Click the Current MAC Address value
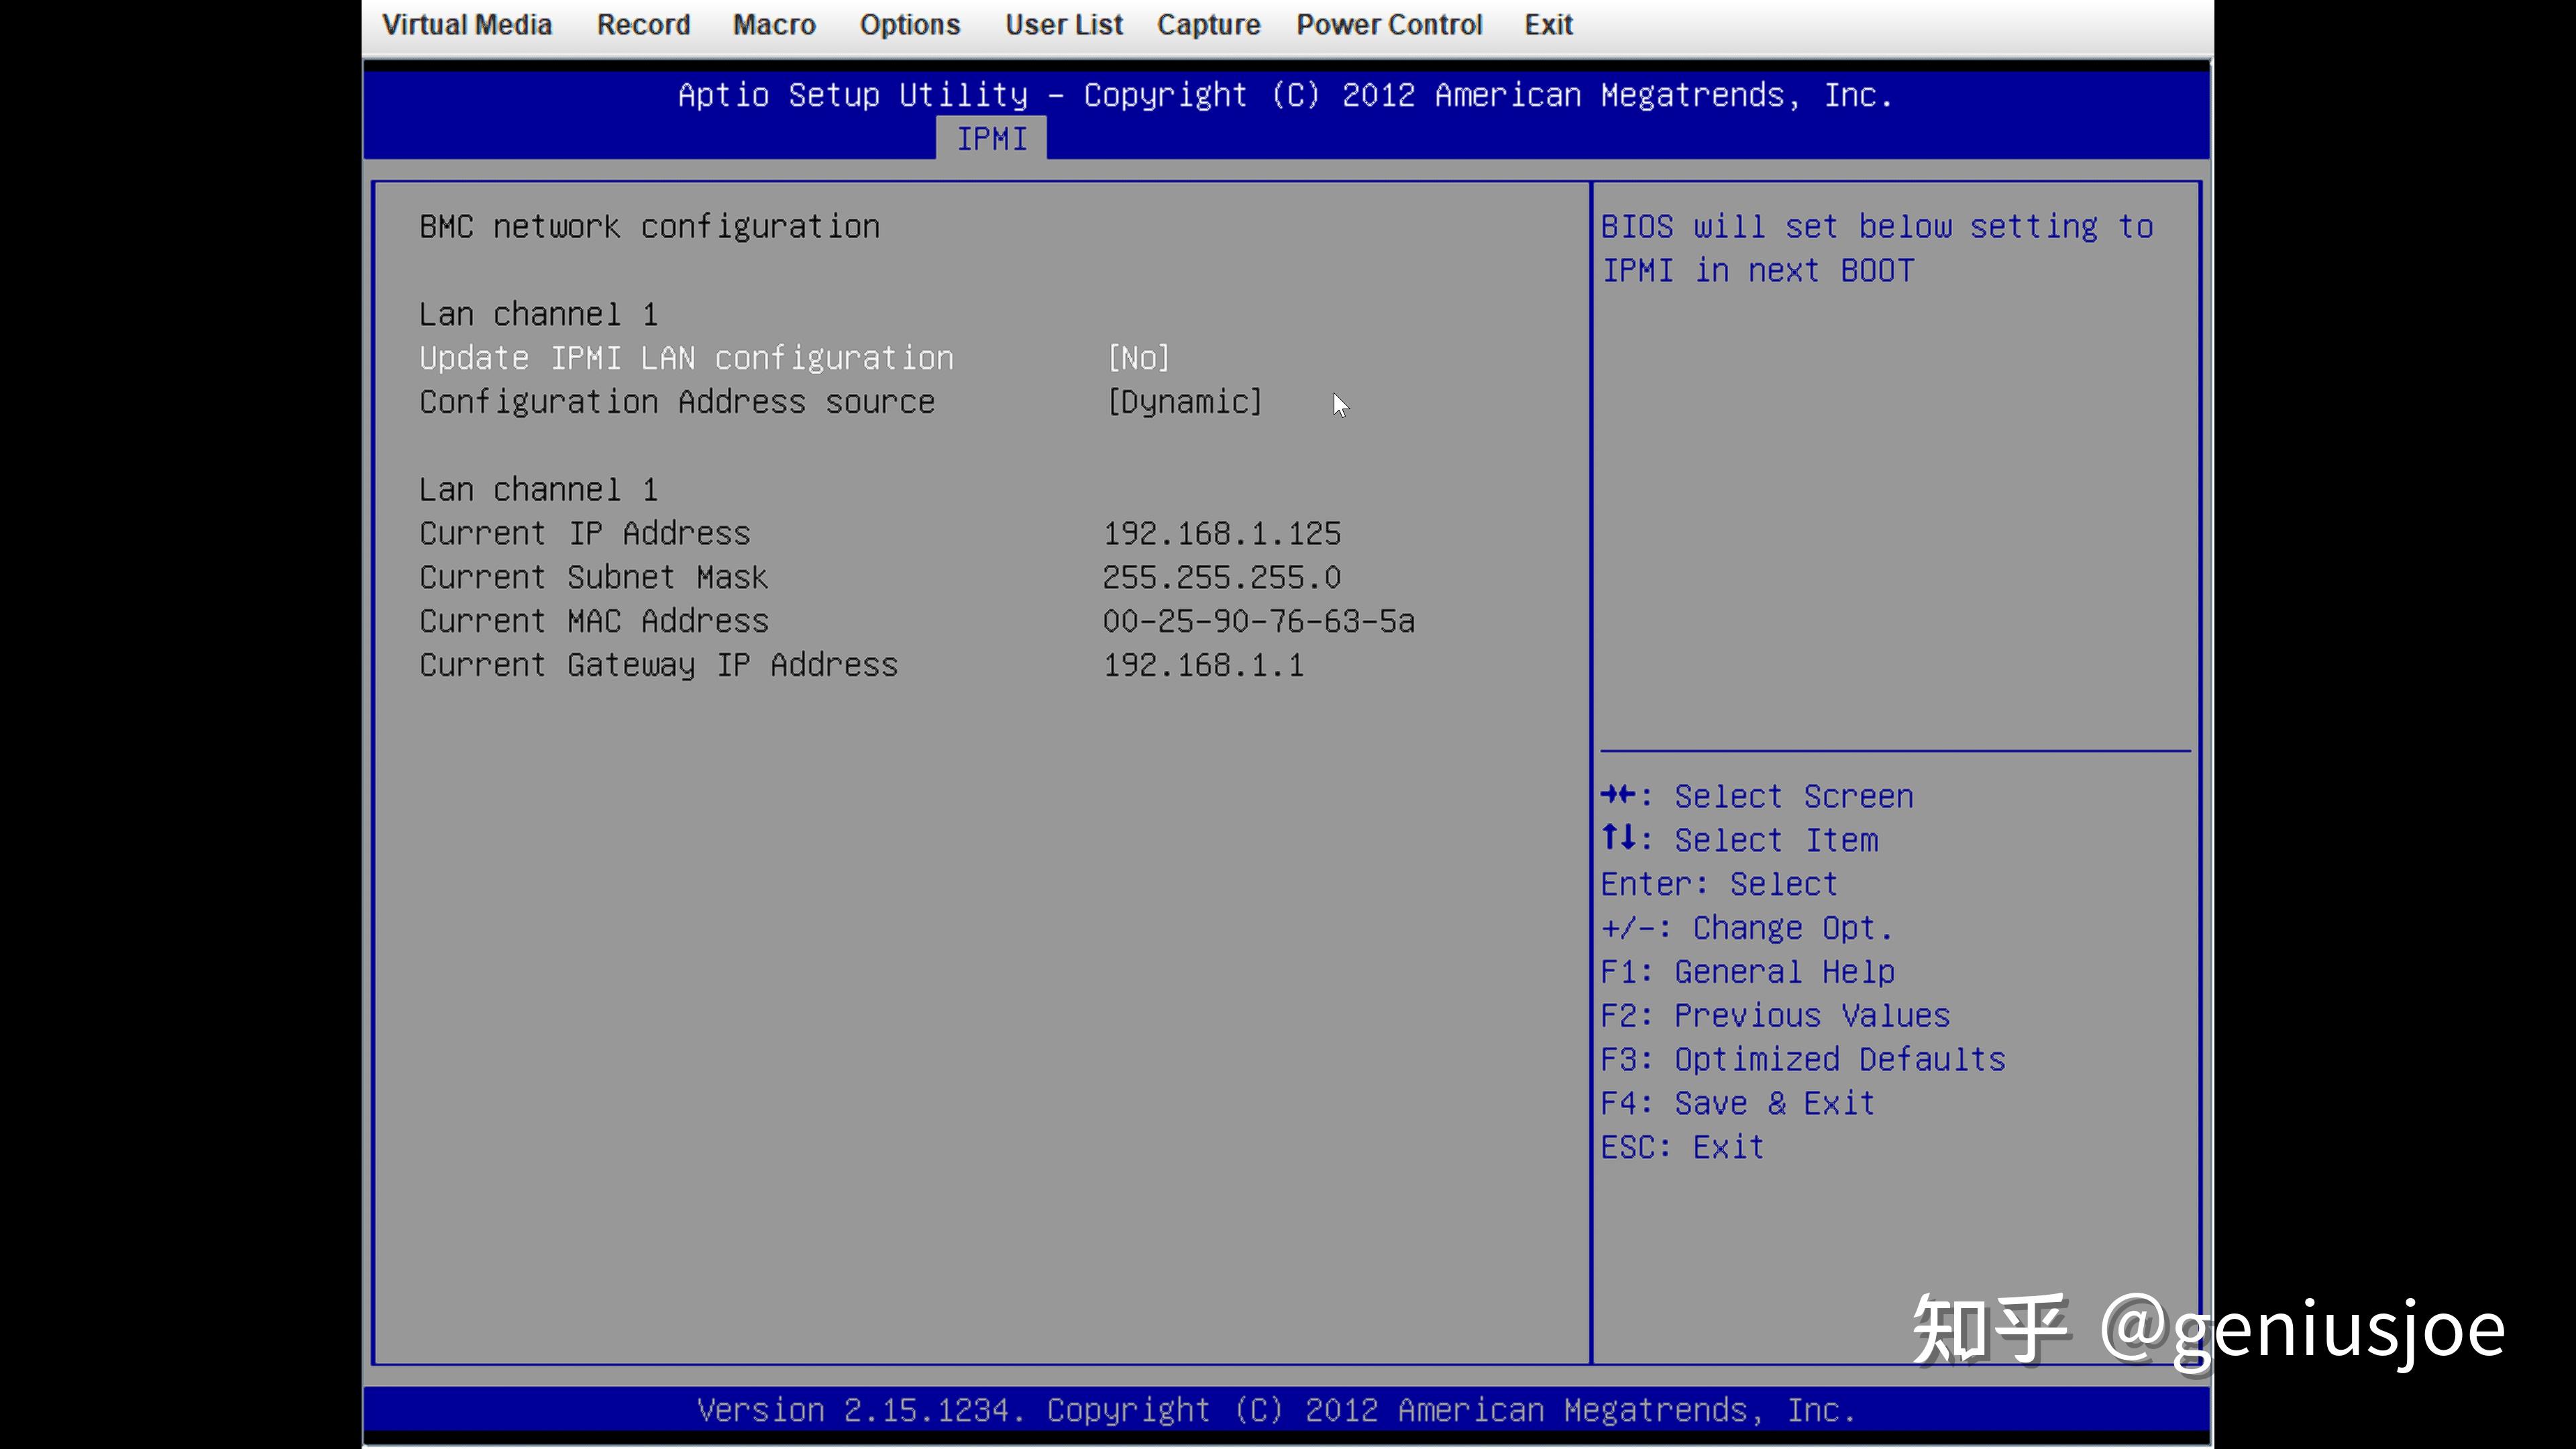2576x1449 pixels. point(1259,622)
